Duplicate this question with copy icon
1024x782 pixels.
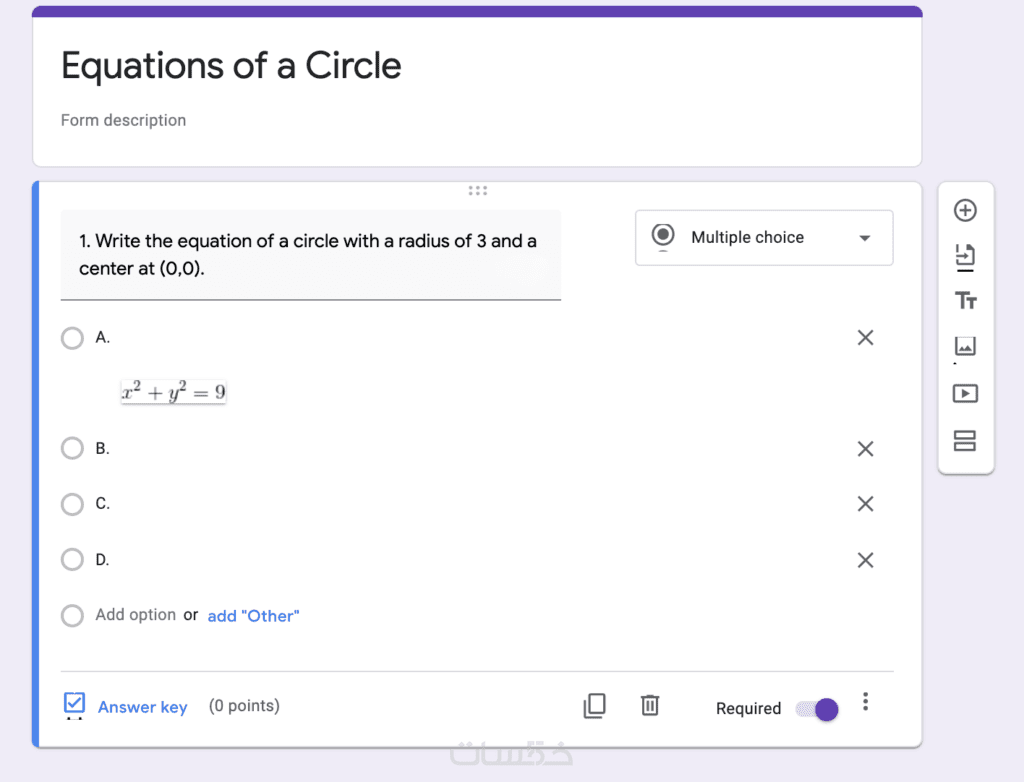click(x=594, y=706)
